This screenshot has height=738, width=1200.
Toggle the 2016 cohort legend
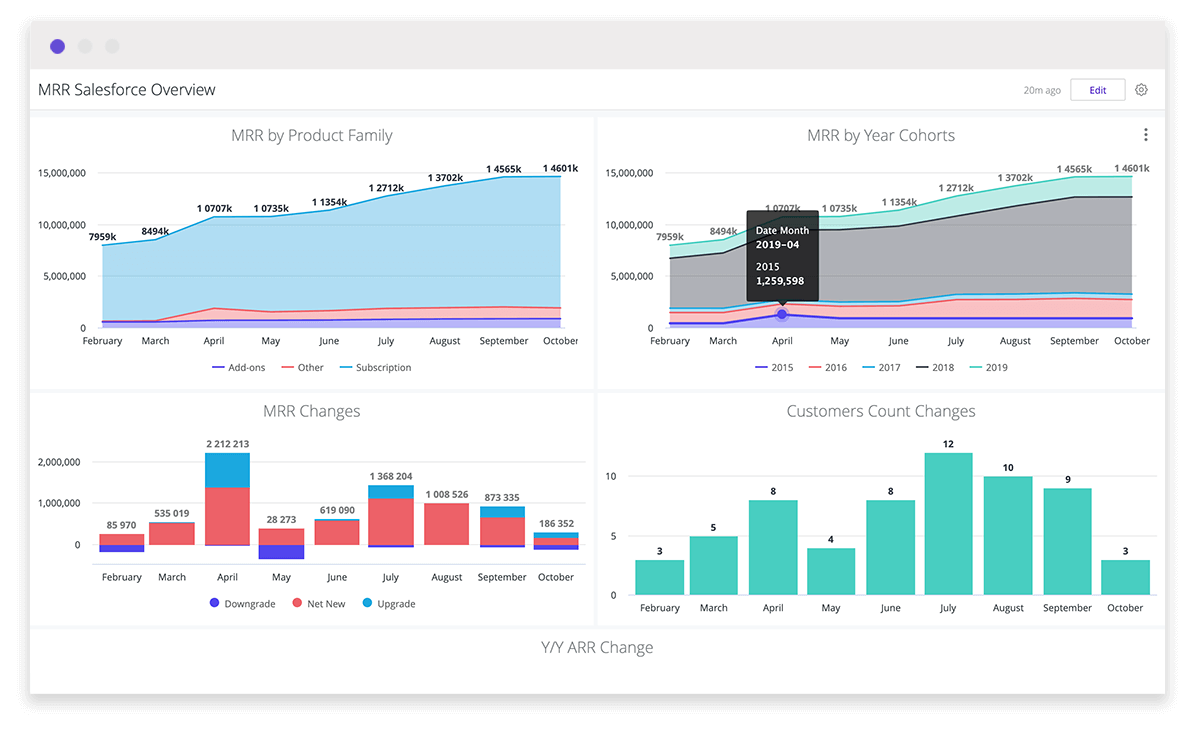coord(828,367)
